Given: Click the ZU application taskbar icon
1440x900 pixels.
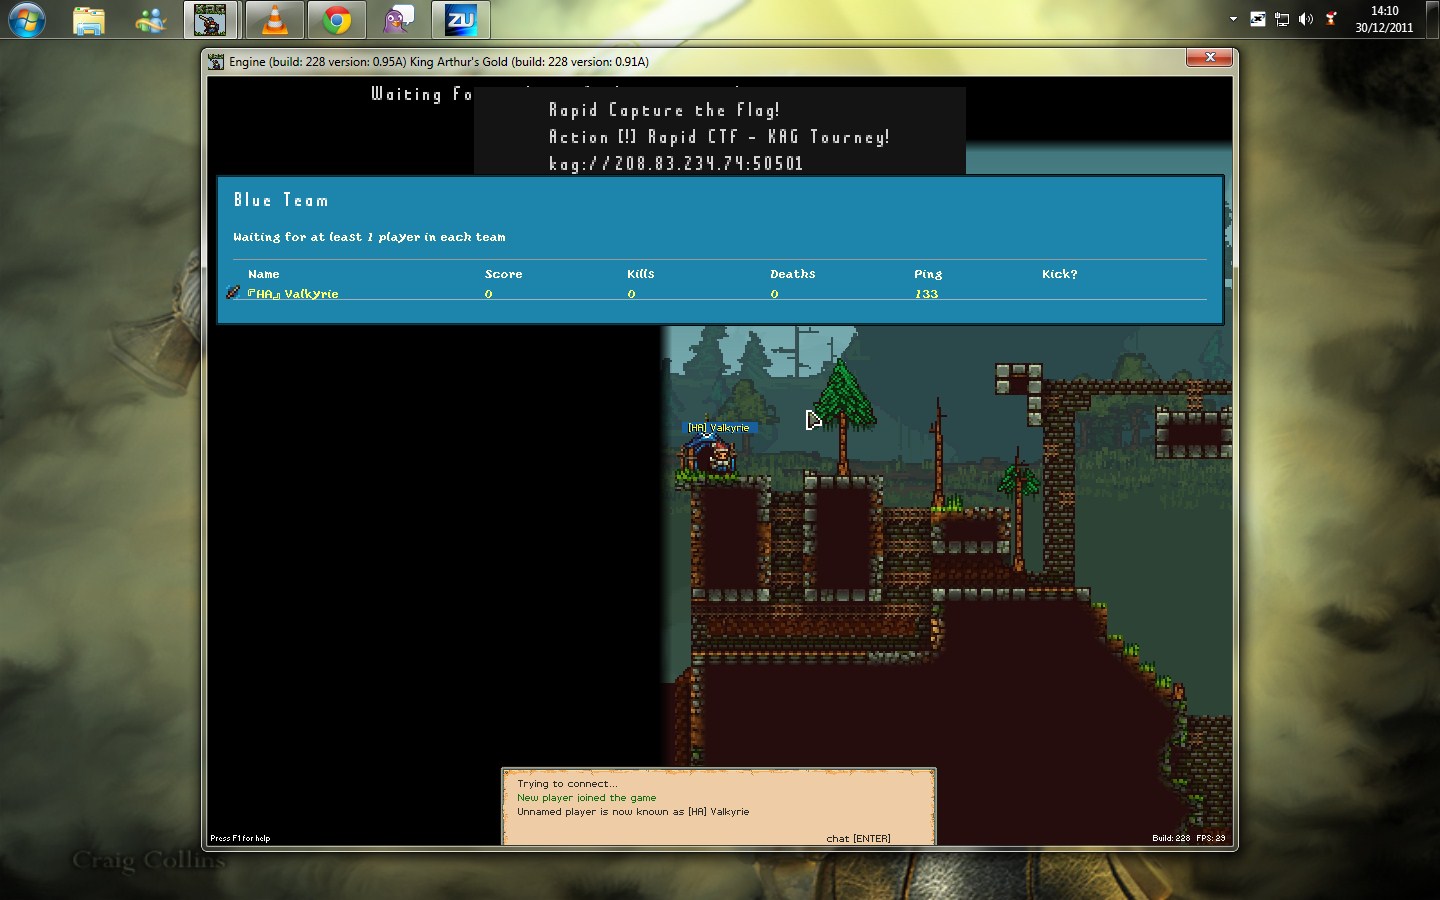Looking at the screenshot, I should pyautogui.click(x=461, y=20).
